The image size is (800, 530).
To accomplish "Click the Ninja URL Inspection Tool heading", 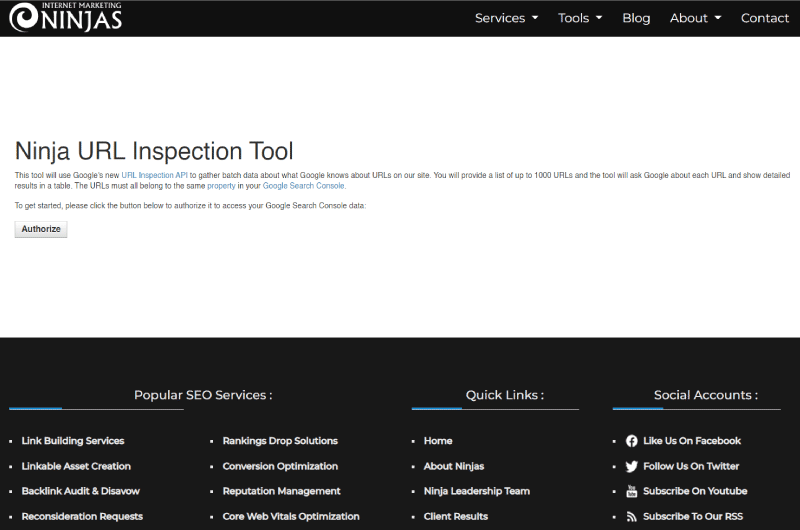I will pyautogui.click(x=154, y=151).
